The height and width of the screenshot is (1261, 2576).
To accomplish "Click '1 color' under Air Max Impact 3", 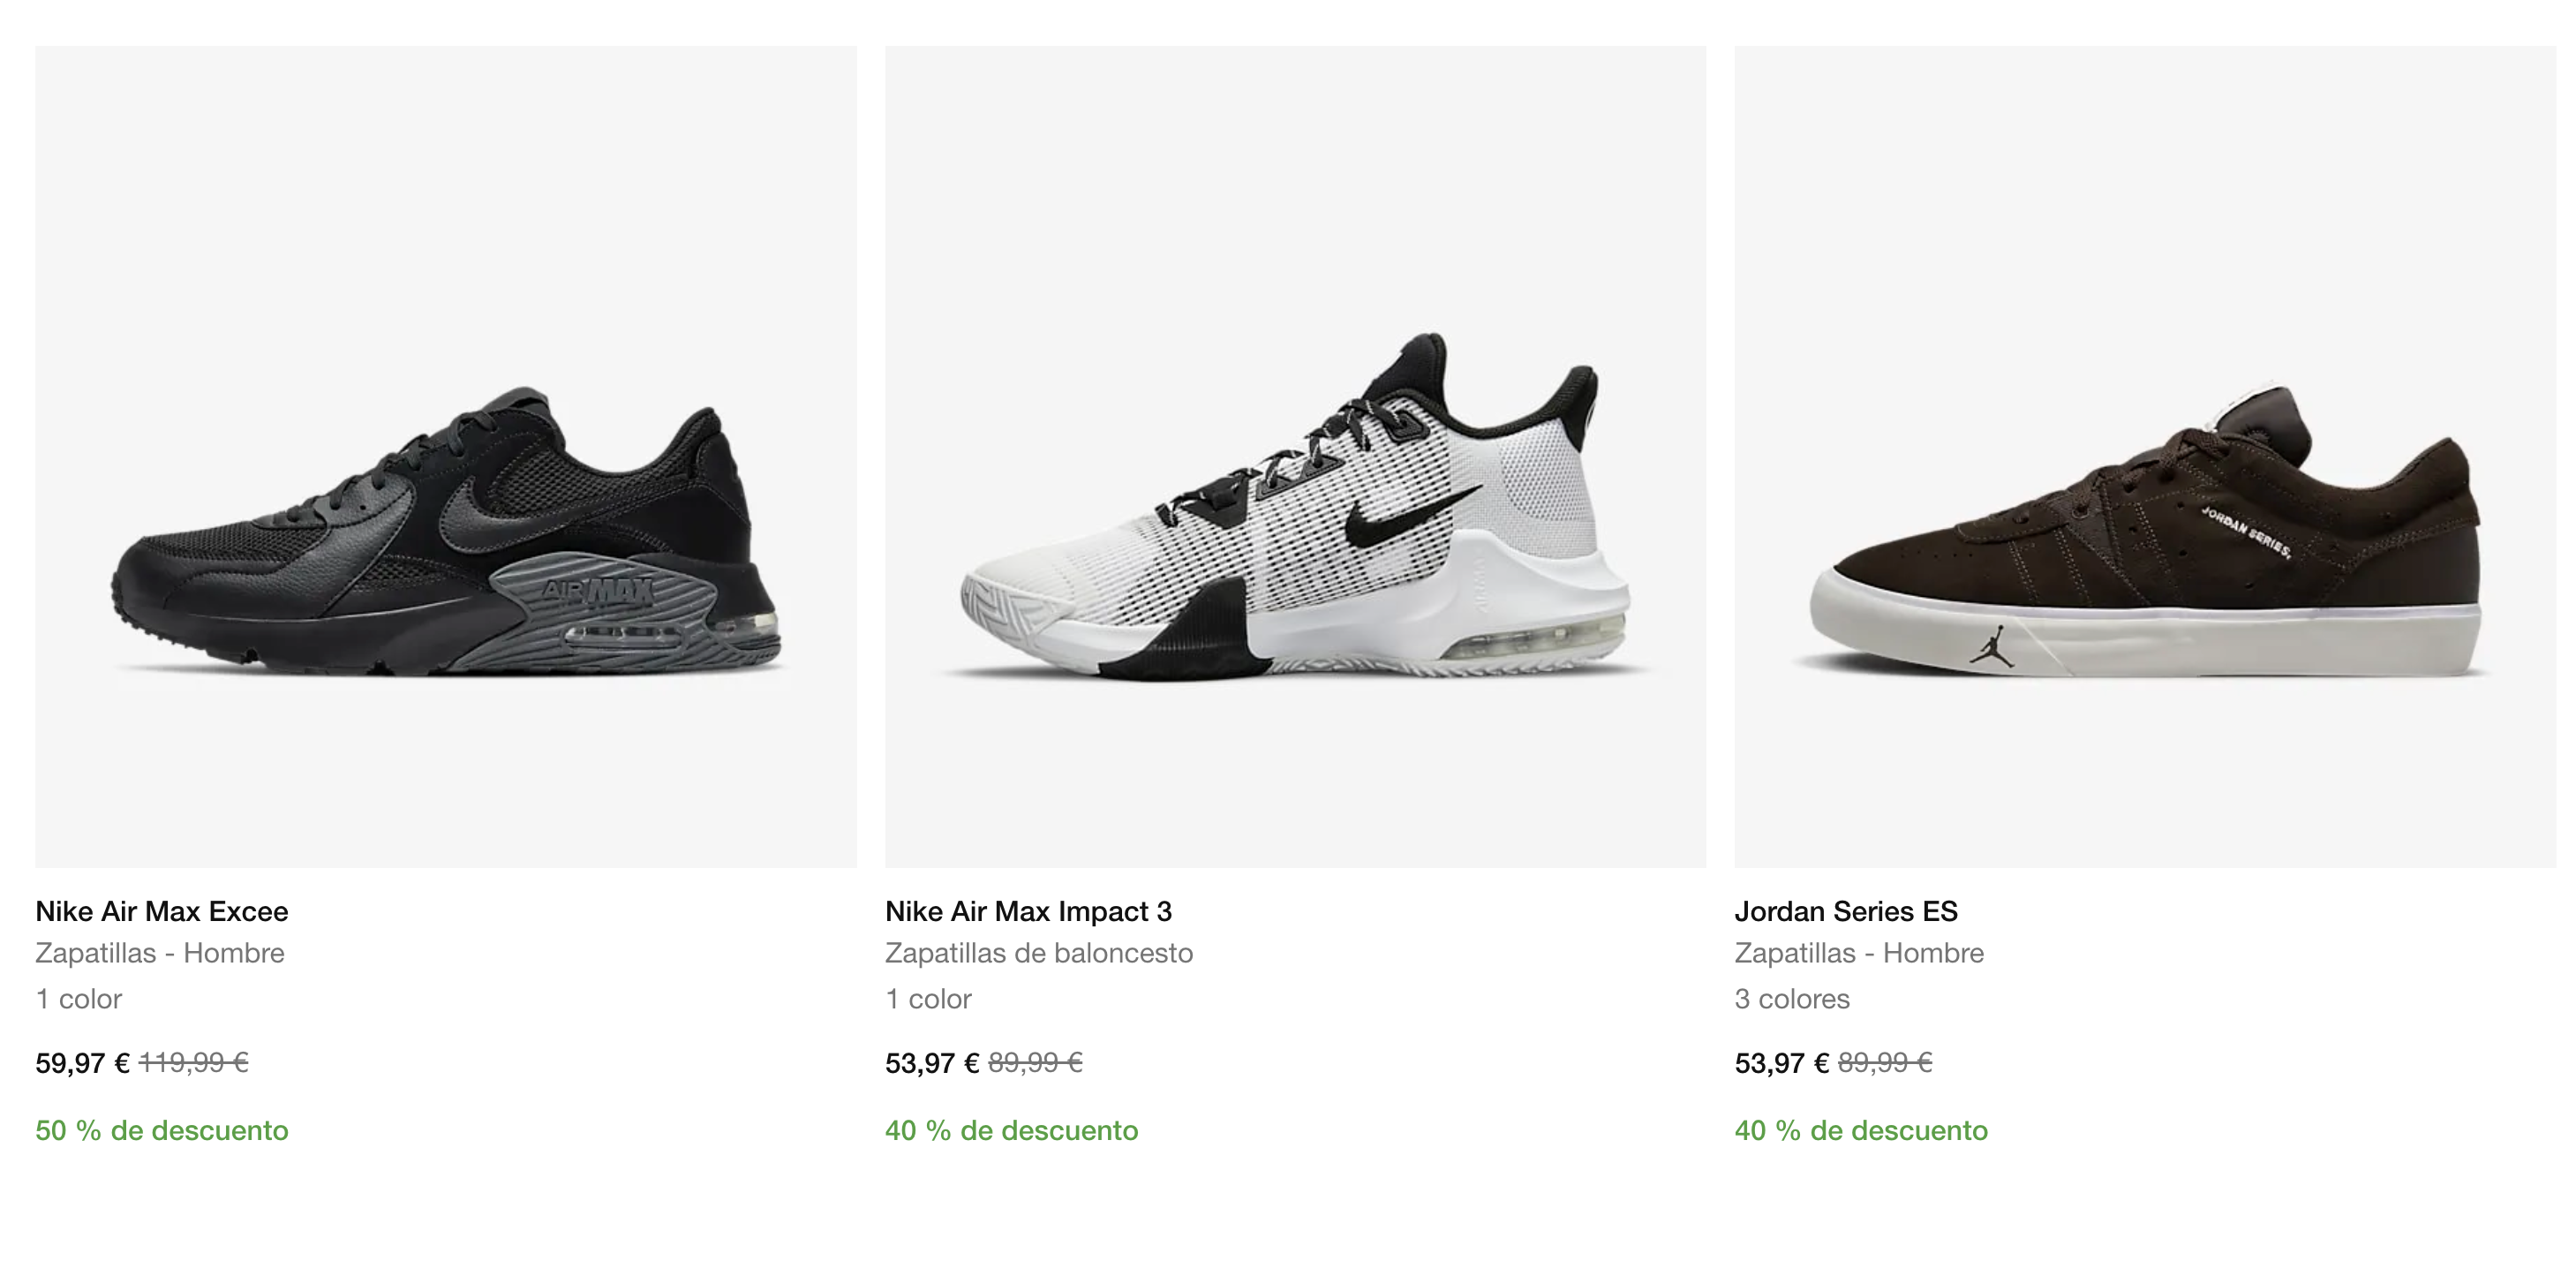I will coord(928,999).
